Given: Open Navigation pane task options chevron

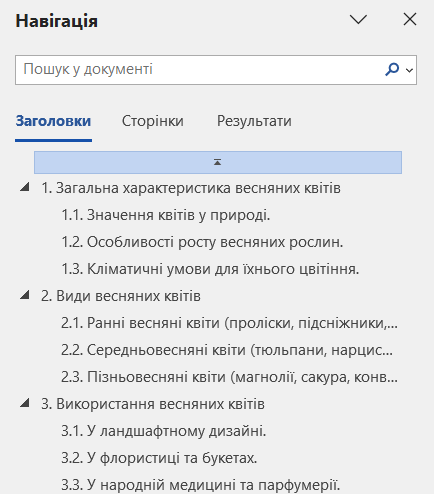Looking at the screenshot, I should 358,19.
